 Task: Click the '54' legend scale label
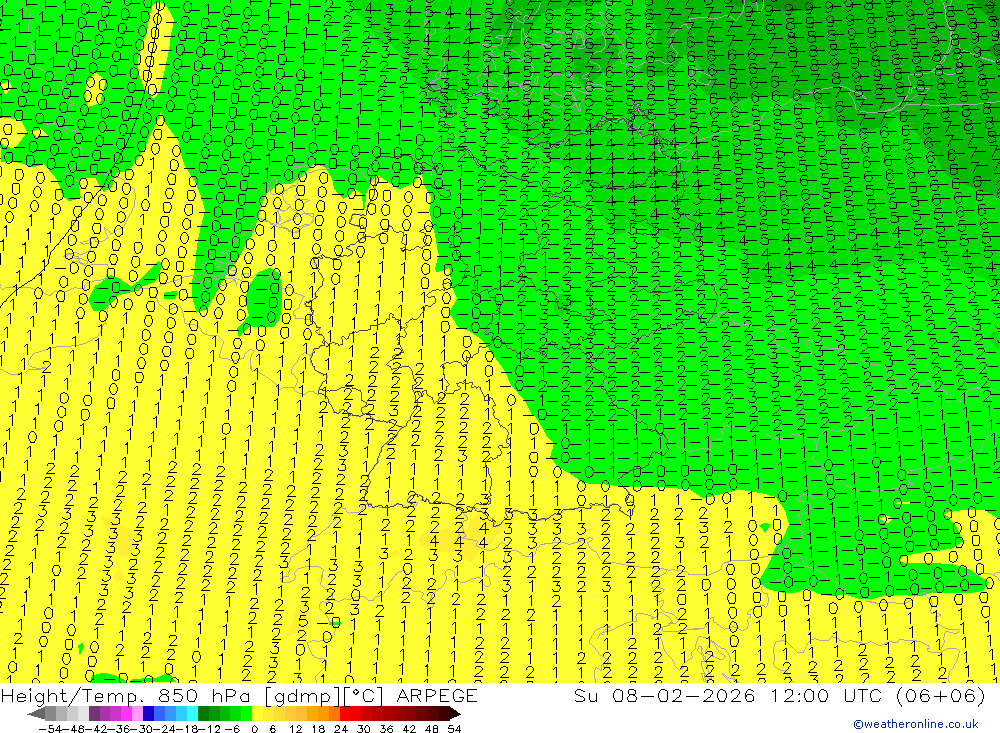coord(454,729)
